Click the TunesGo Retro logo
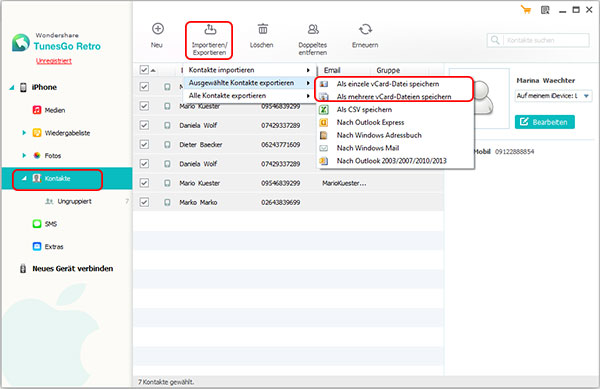The image size is (600, 389). click(x=21, y=43)
